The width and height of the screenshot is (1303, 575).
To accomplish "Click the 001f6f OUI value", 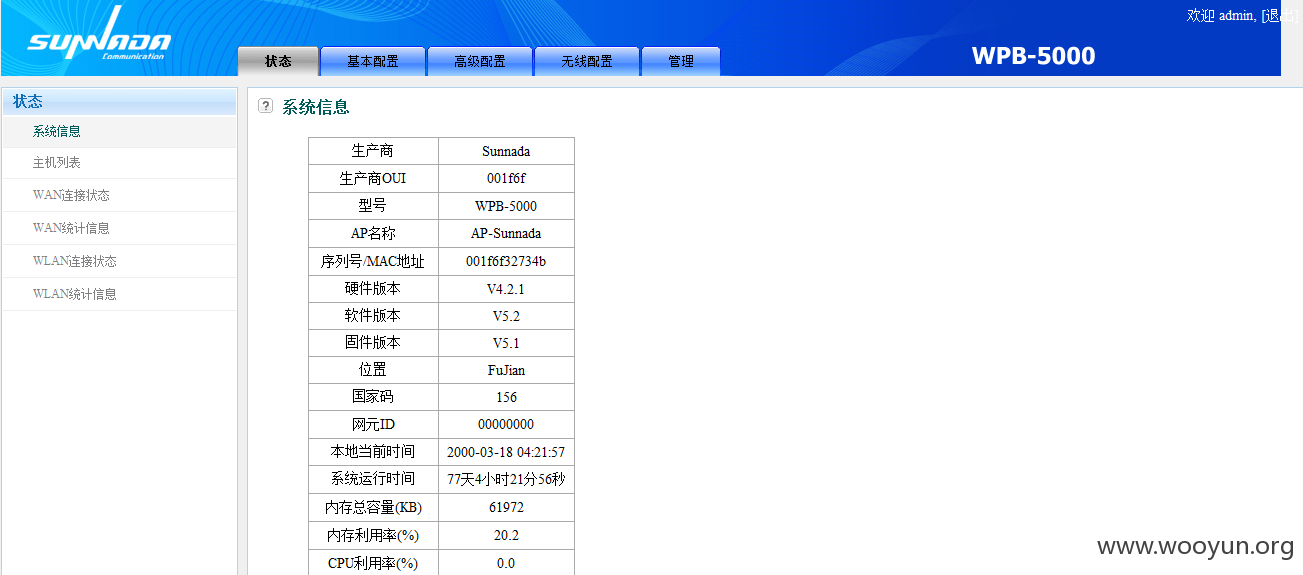I will pos(506,178).
